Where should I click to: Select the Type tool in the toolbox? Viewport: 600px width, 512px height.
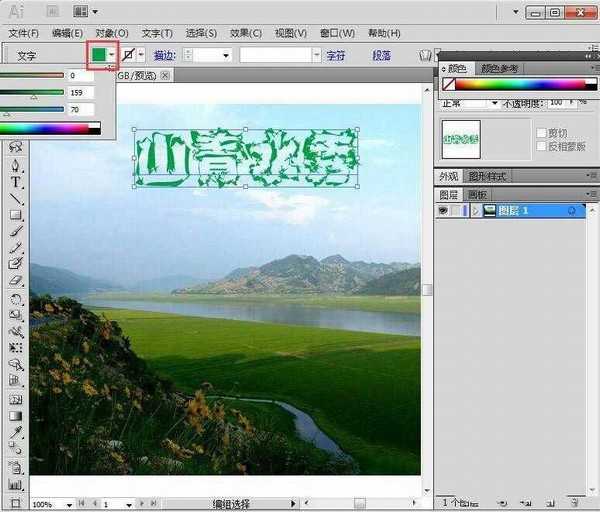16,182
